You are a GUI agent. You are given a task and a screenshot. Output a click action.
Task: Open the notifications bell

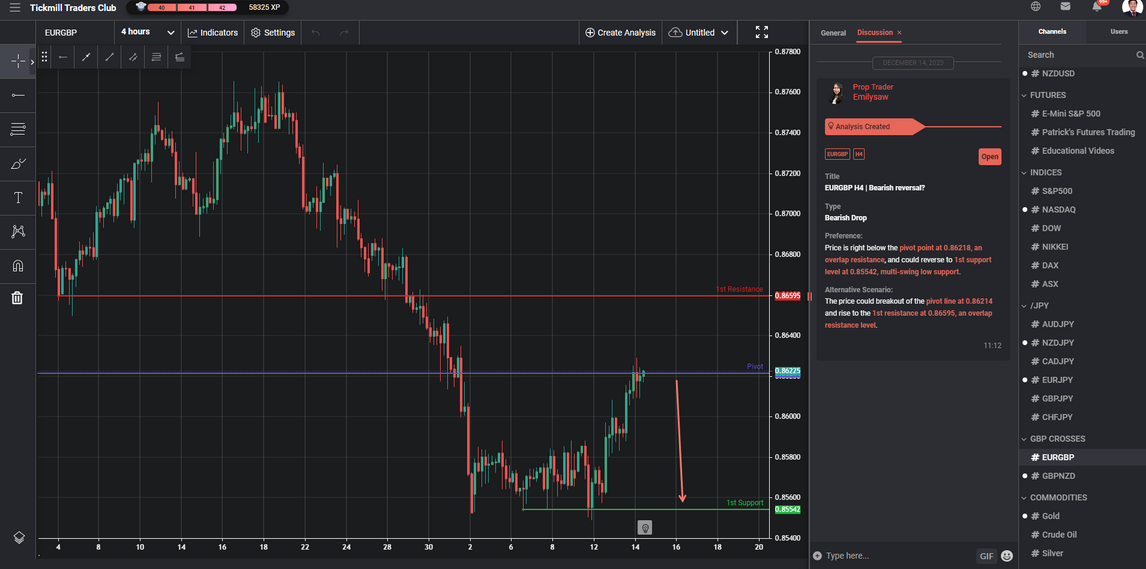click(1097, 7)
